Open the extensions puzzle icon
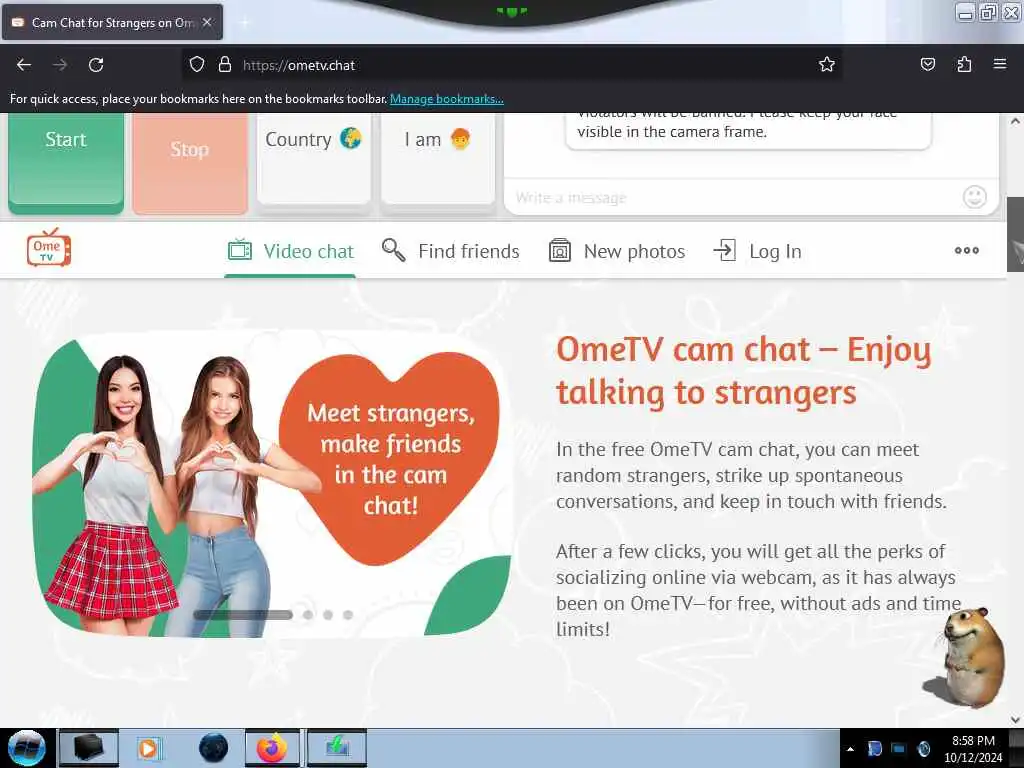 point(964,64)
